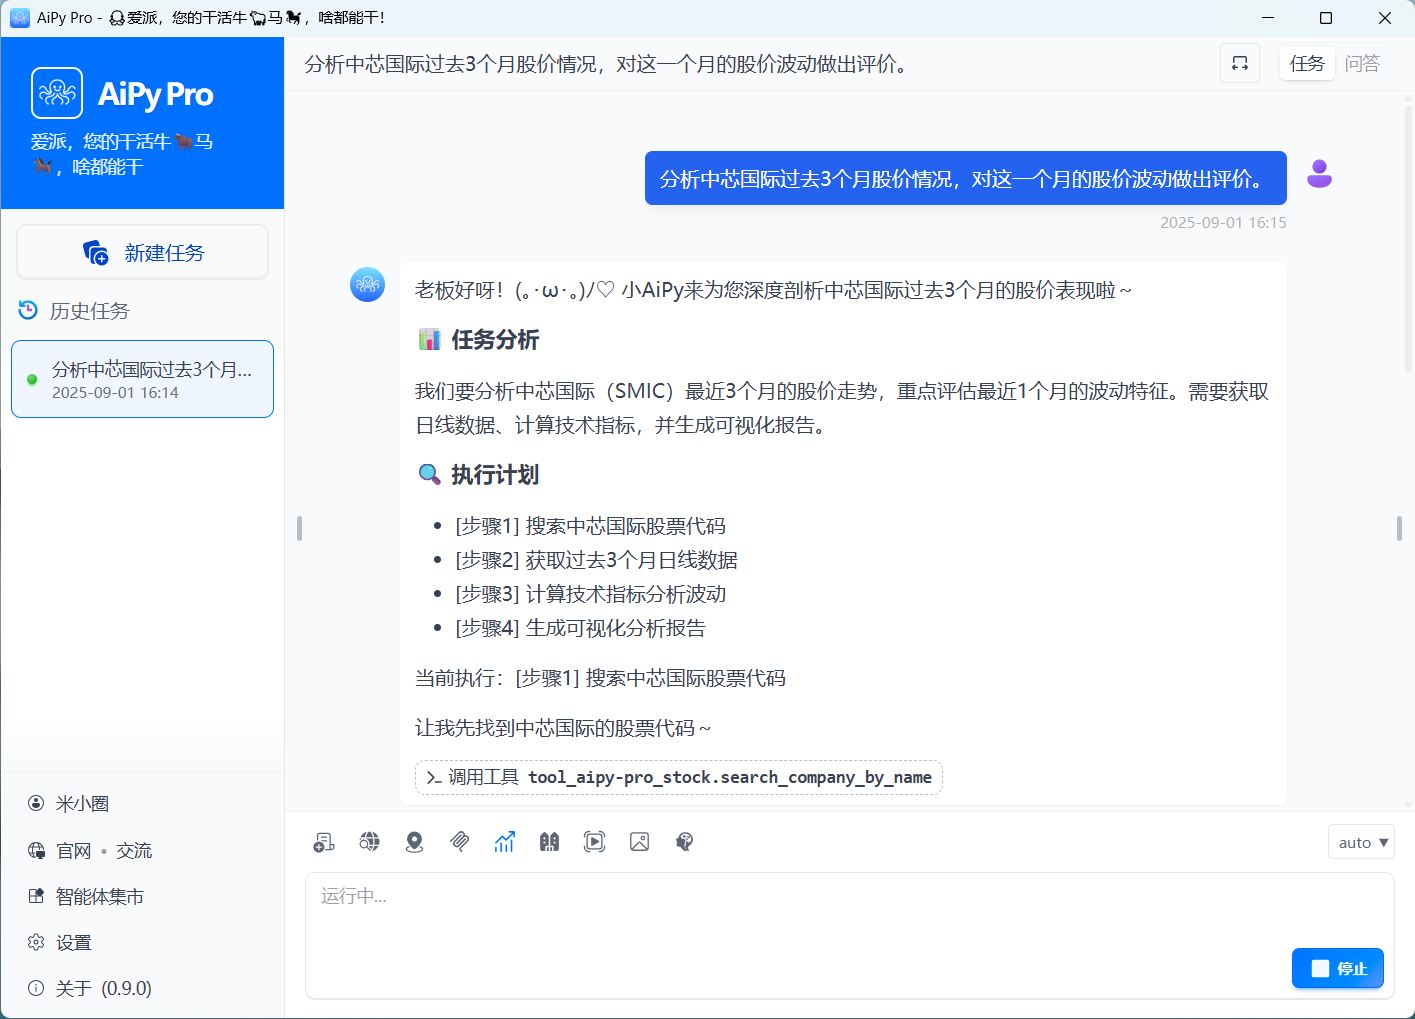Switch to the 问答 tab
The height and width of the screenshot is (1019, 1415).
pyautogui.click(x=1362, y=63)
